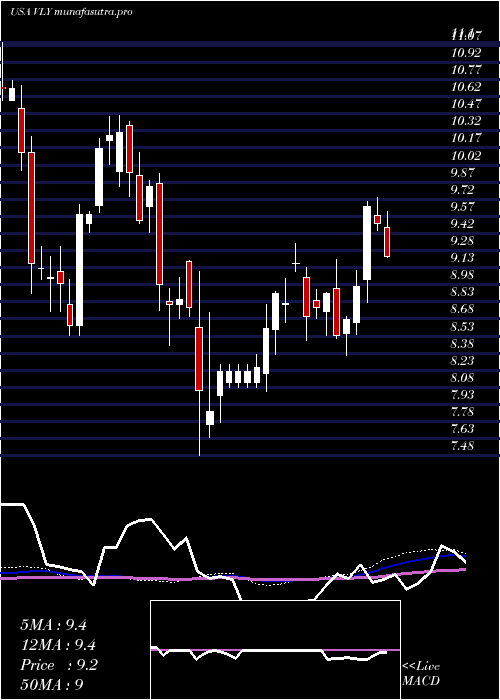Click inside the Live MACD inset chart
Image resolution: width=500 pixels, height=700 pixels.
(x=275, y=650)
